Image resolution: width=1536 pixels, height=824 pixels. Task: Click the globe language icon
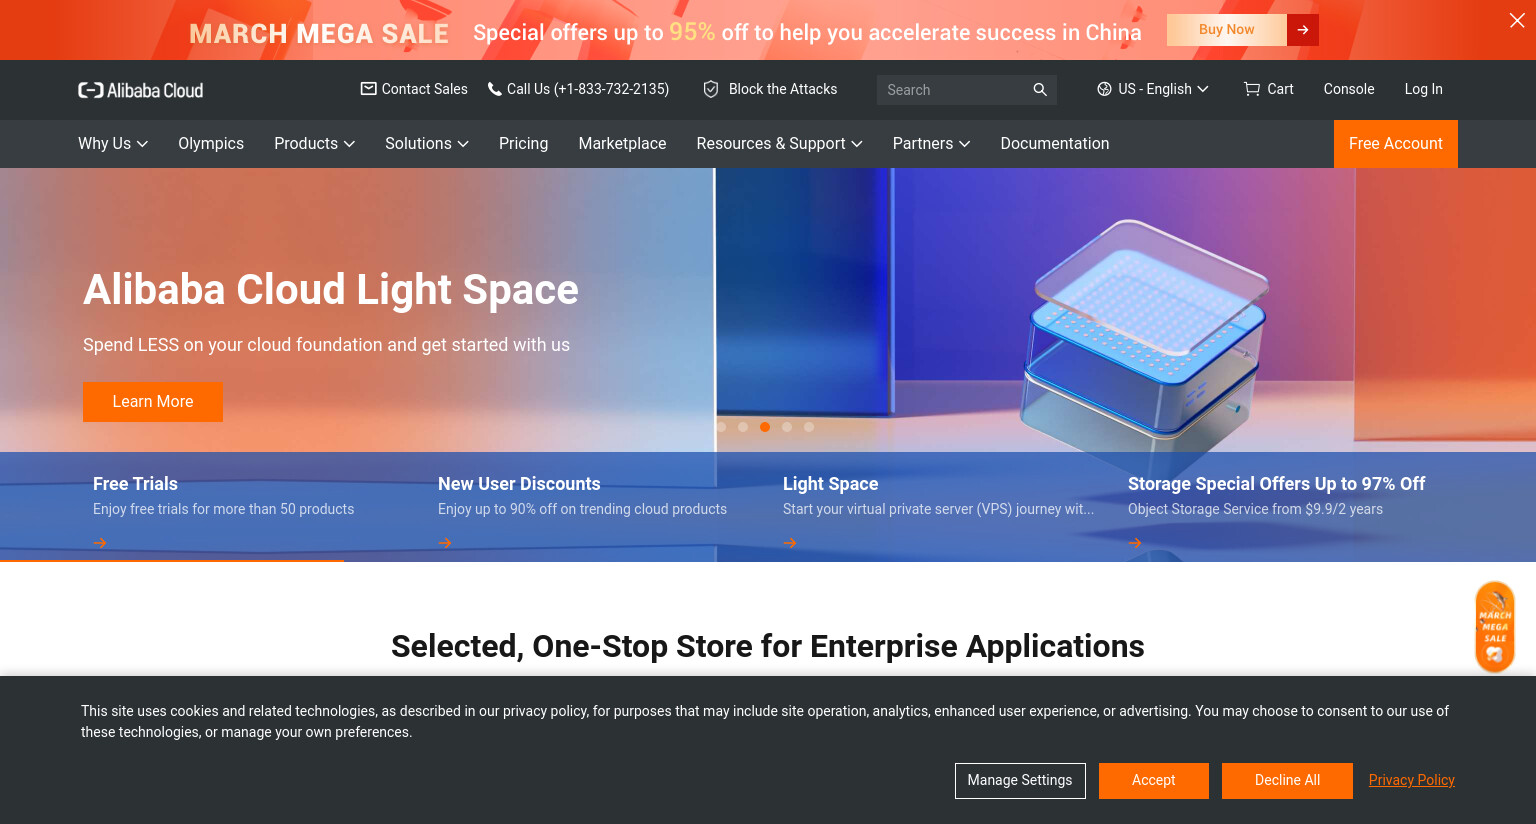(1104, 89)
